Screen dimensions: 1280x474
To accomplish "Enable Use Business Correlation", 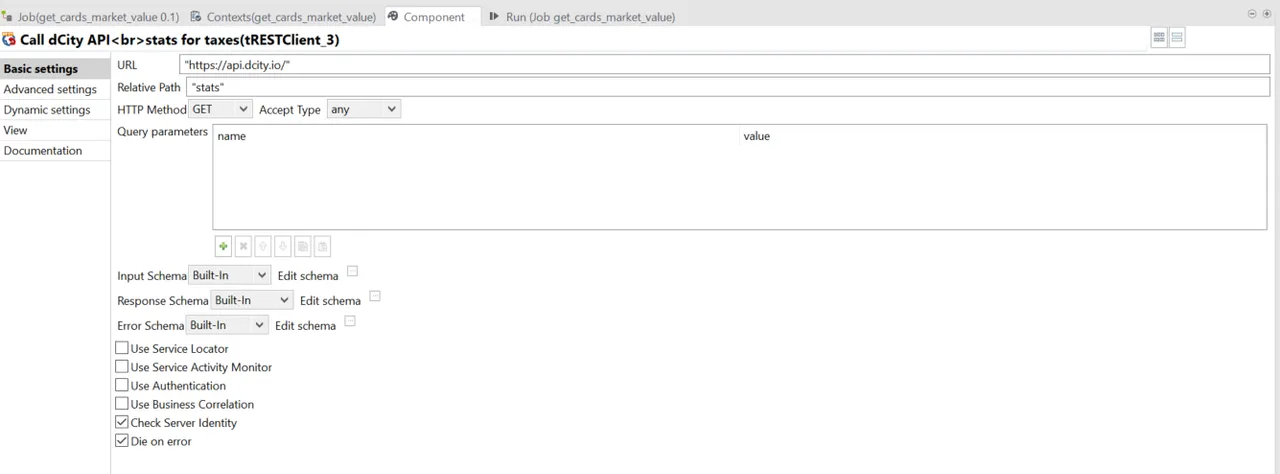I will tap(122, 404).
